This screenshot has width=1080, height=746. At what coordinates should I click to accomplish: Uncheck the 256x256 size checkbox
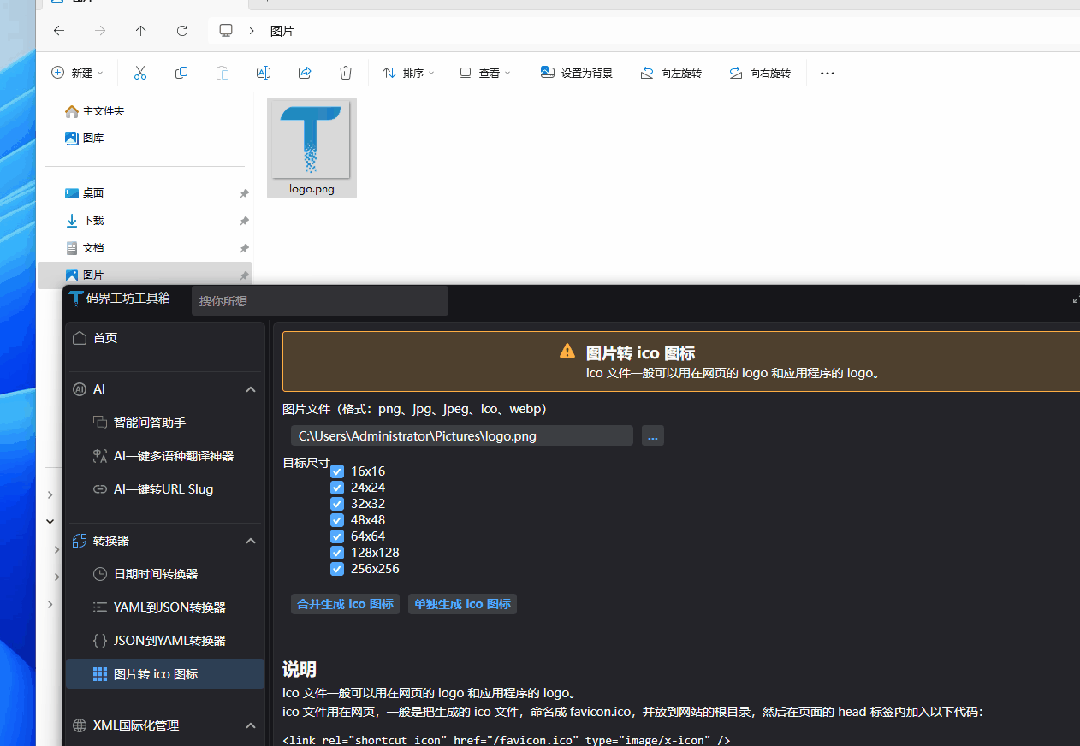click(x=337, y=569)
